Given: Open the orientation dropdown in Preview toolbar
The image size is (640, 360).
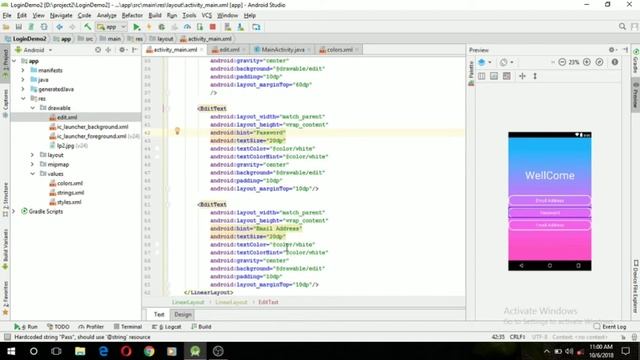Looking at the screenshot, I should (507, 62).
